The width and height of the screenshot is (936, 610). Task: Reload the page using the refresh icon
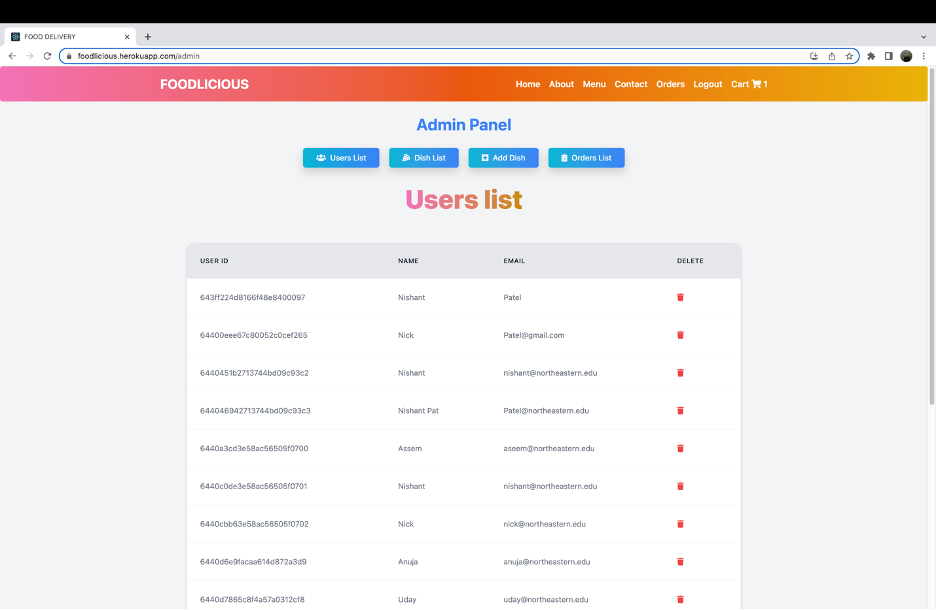[47, 56]
